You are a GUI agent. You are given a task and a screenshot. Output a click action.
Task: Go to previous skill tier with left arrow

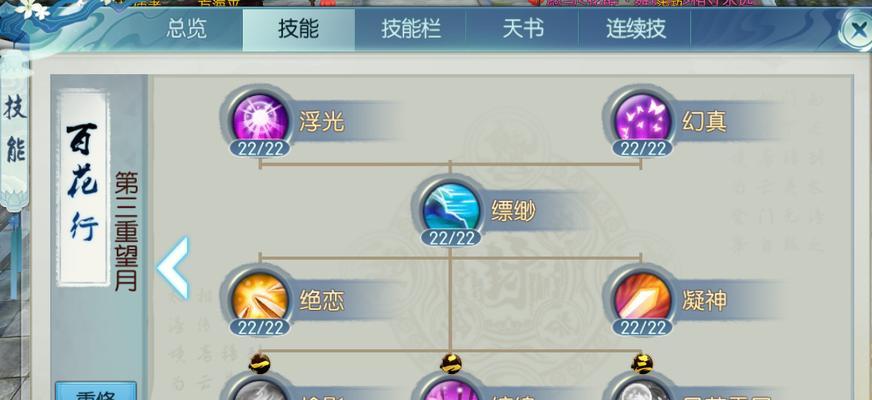point(174,268)
